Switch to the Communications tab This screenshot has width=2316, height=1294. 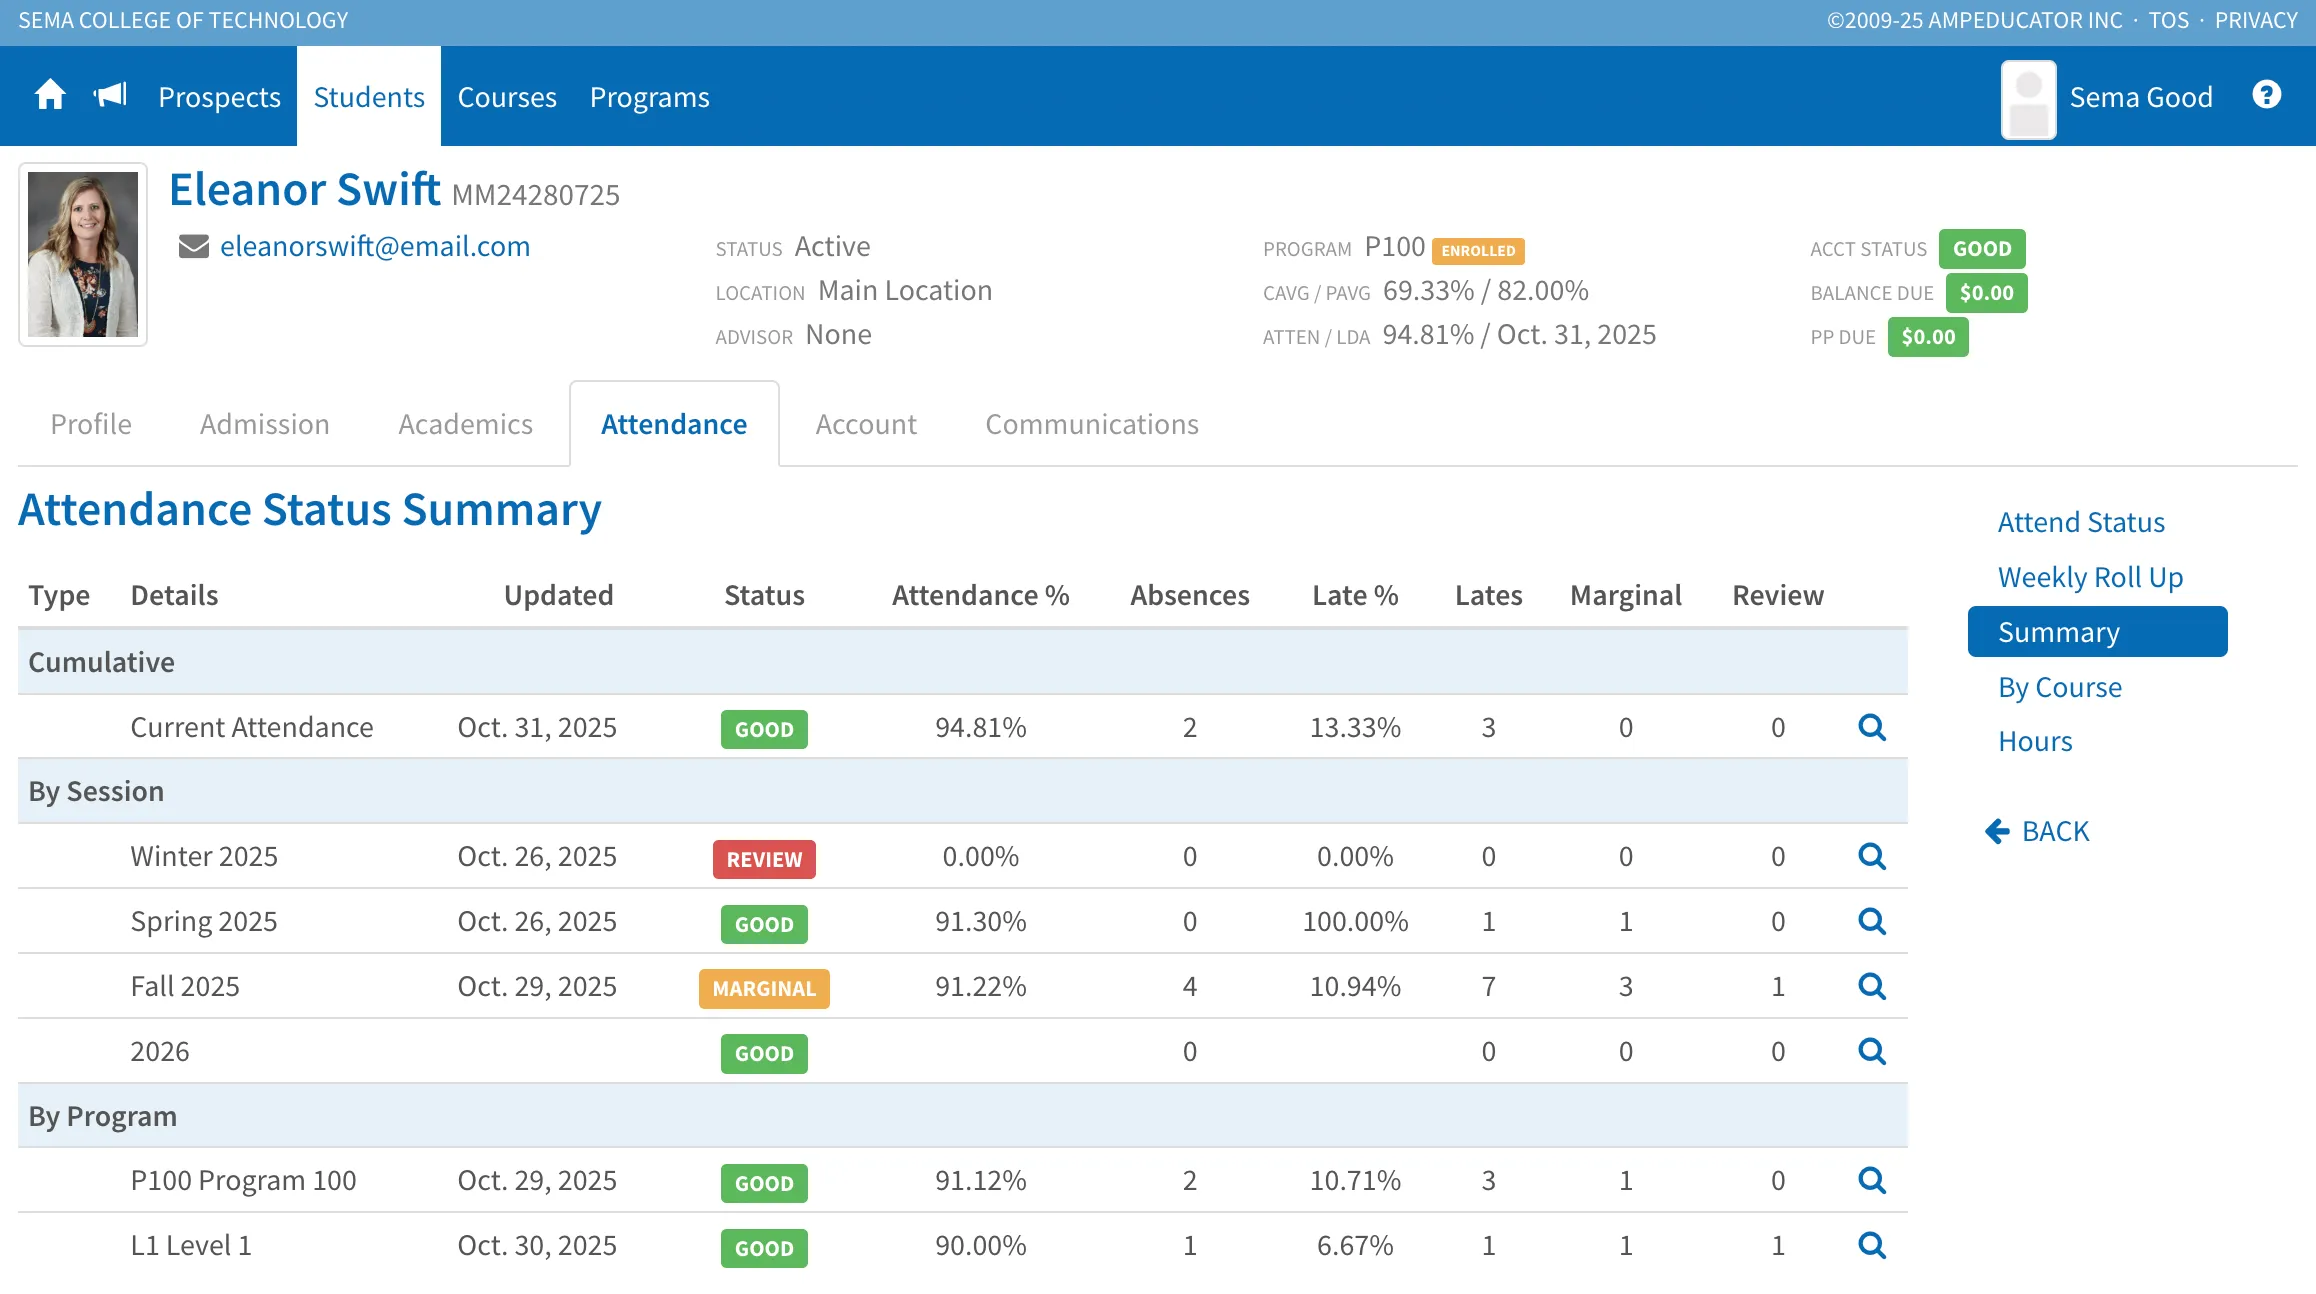pyautogui.click(x=1092, y=424)
